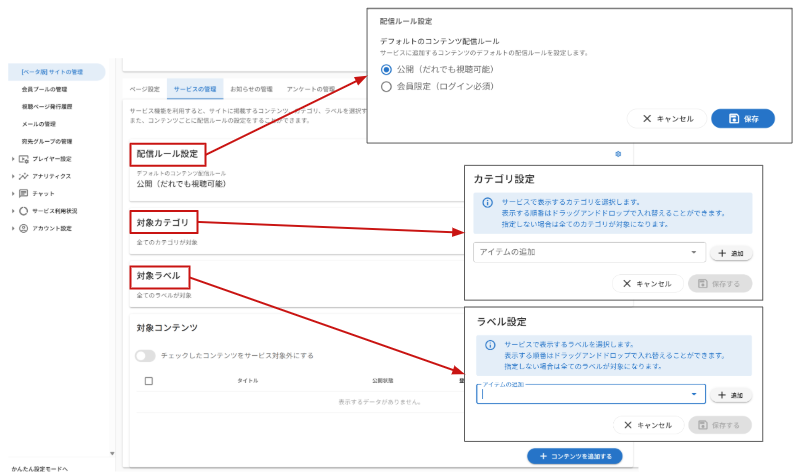Click the info icon in ラベル設定 dialog
803x476 pixels.
(490, 344)
